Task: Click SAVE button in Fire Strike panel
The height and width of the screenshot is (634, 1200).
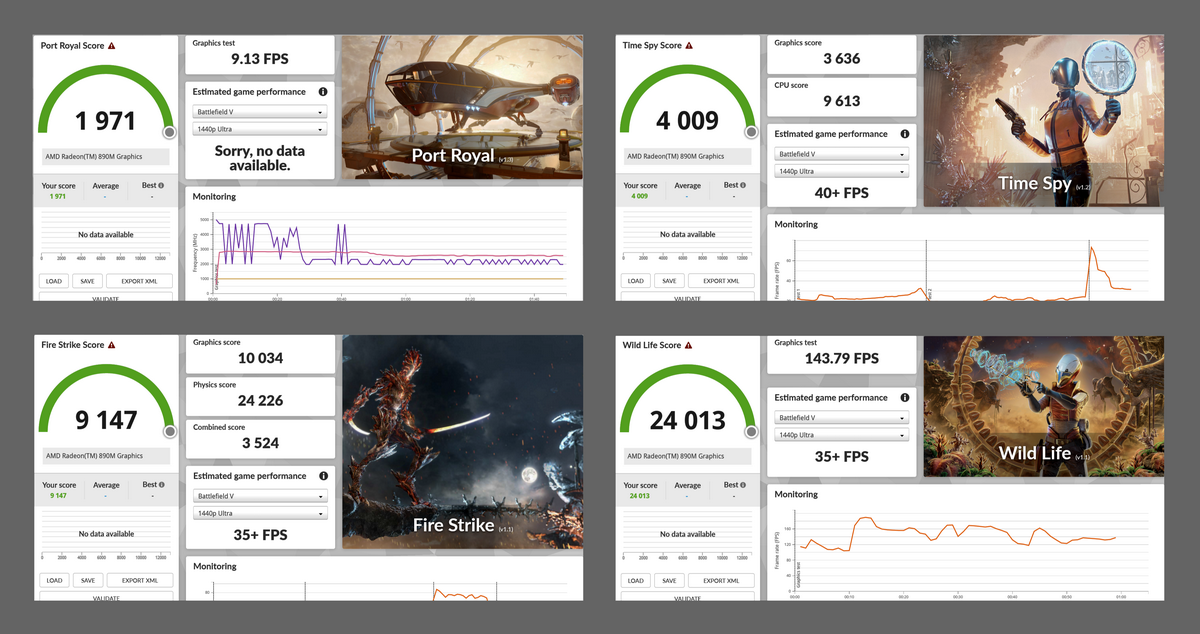Action: [88, 580]
